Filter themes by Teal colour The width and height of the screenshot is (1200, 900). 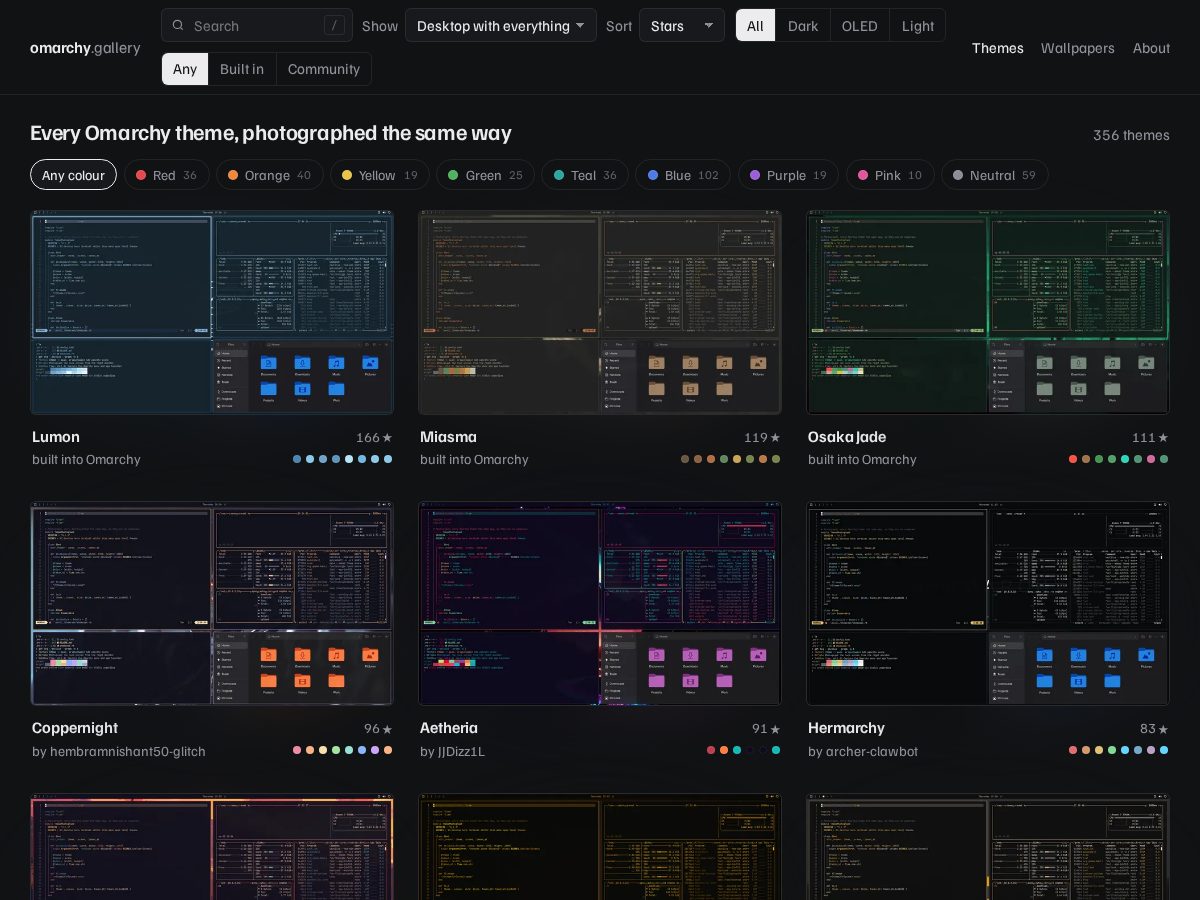[x=585, y=175]
